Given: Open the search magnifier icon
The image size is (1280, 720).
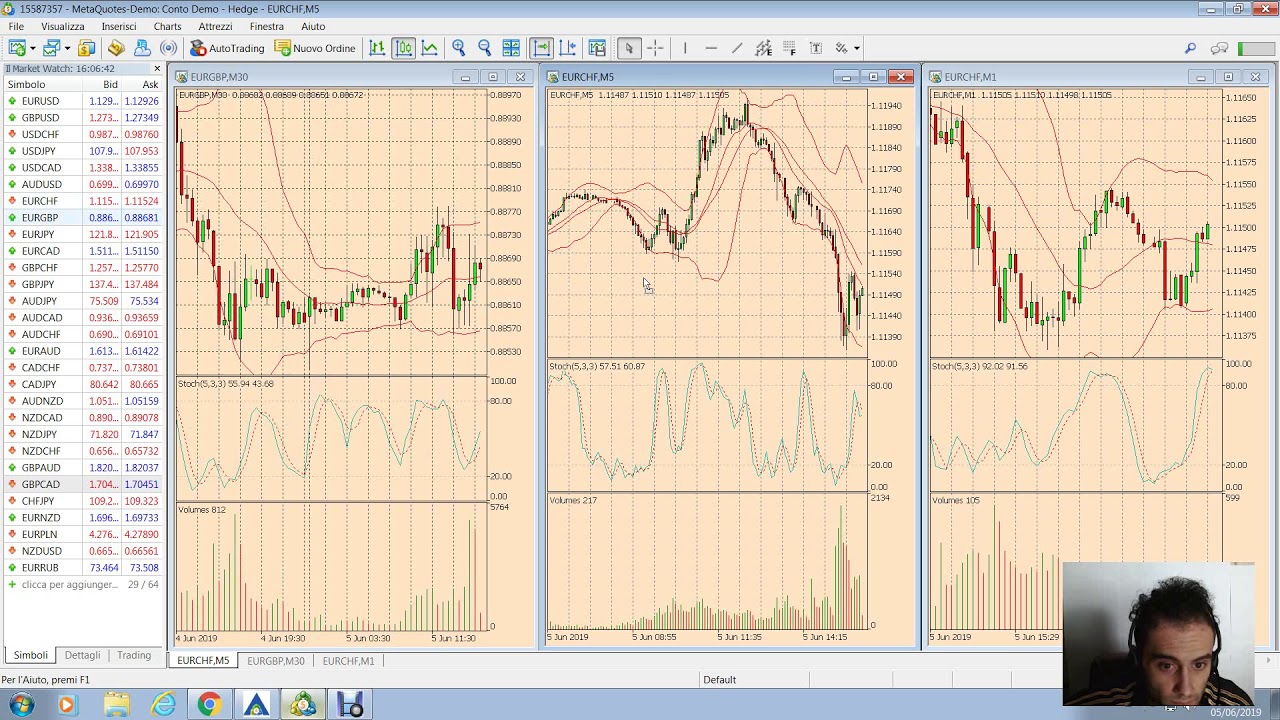Looking at the screenshot, I should point(1190,48).
